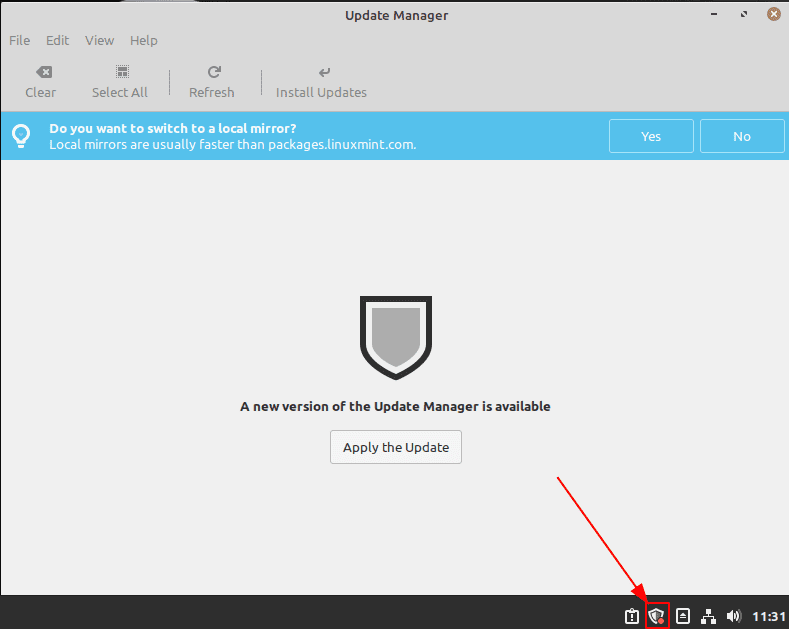The width and height of the screenshot is (789, 629).
Task: Click the Select All toolbar icon
Action: click(x=122, y=72)
